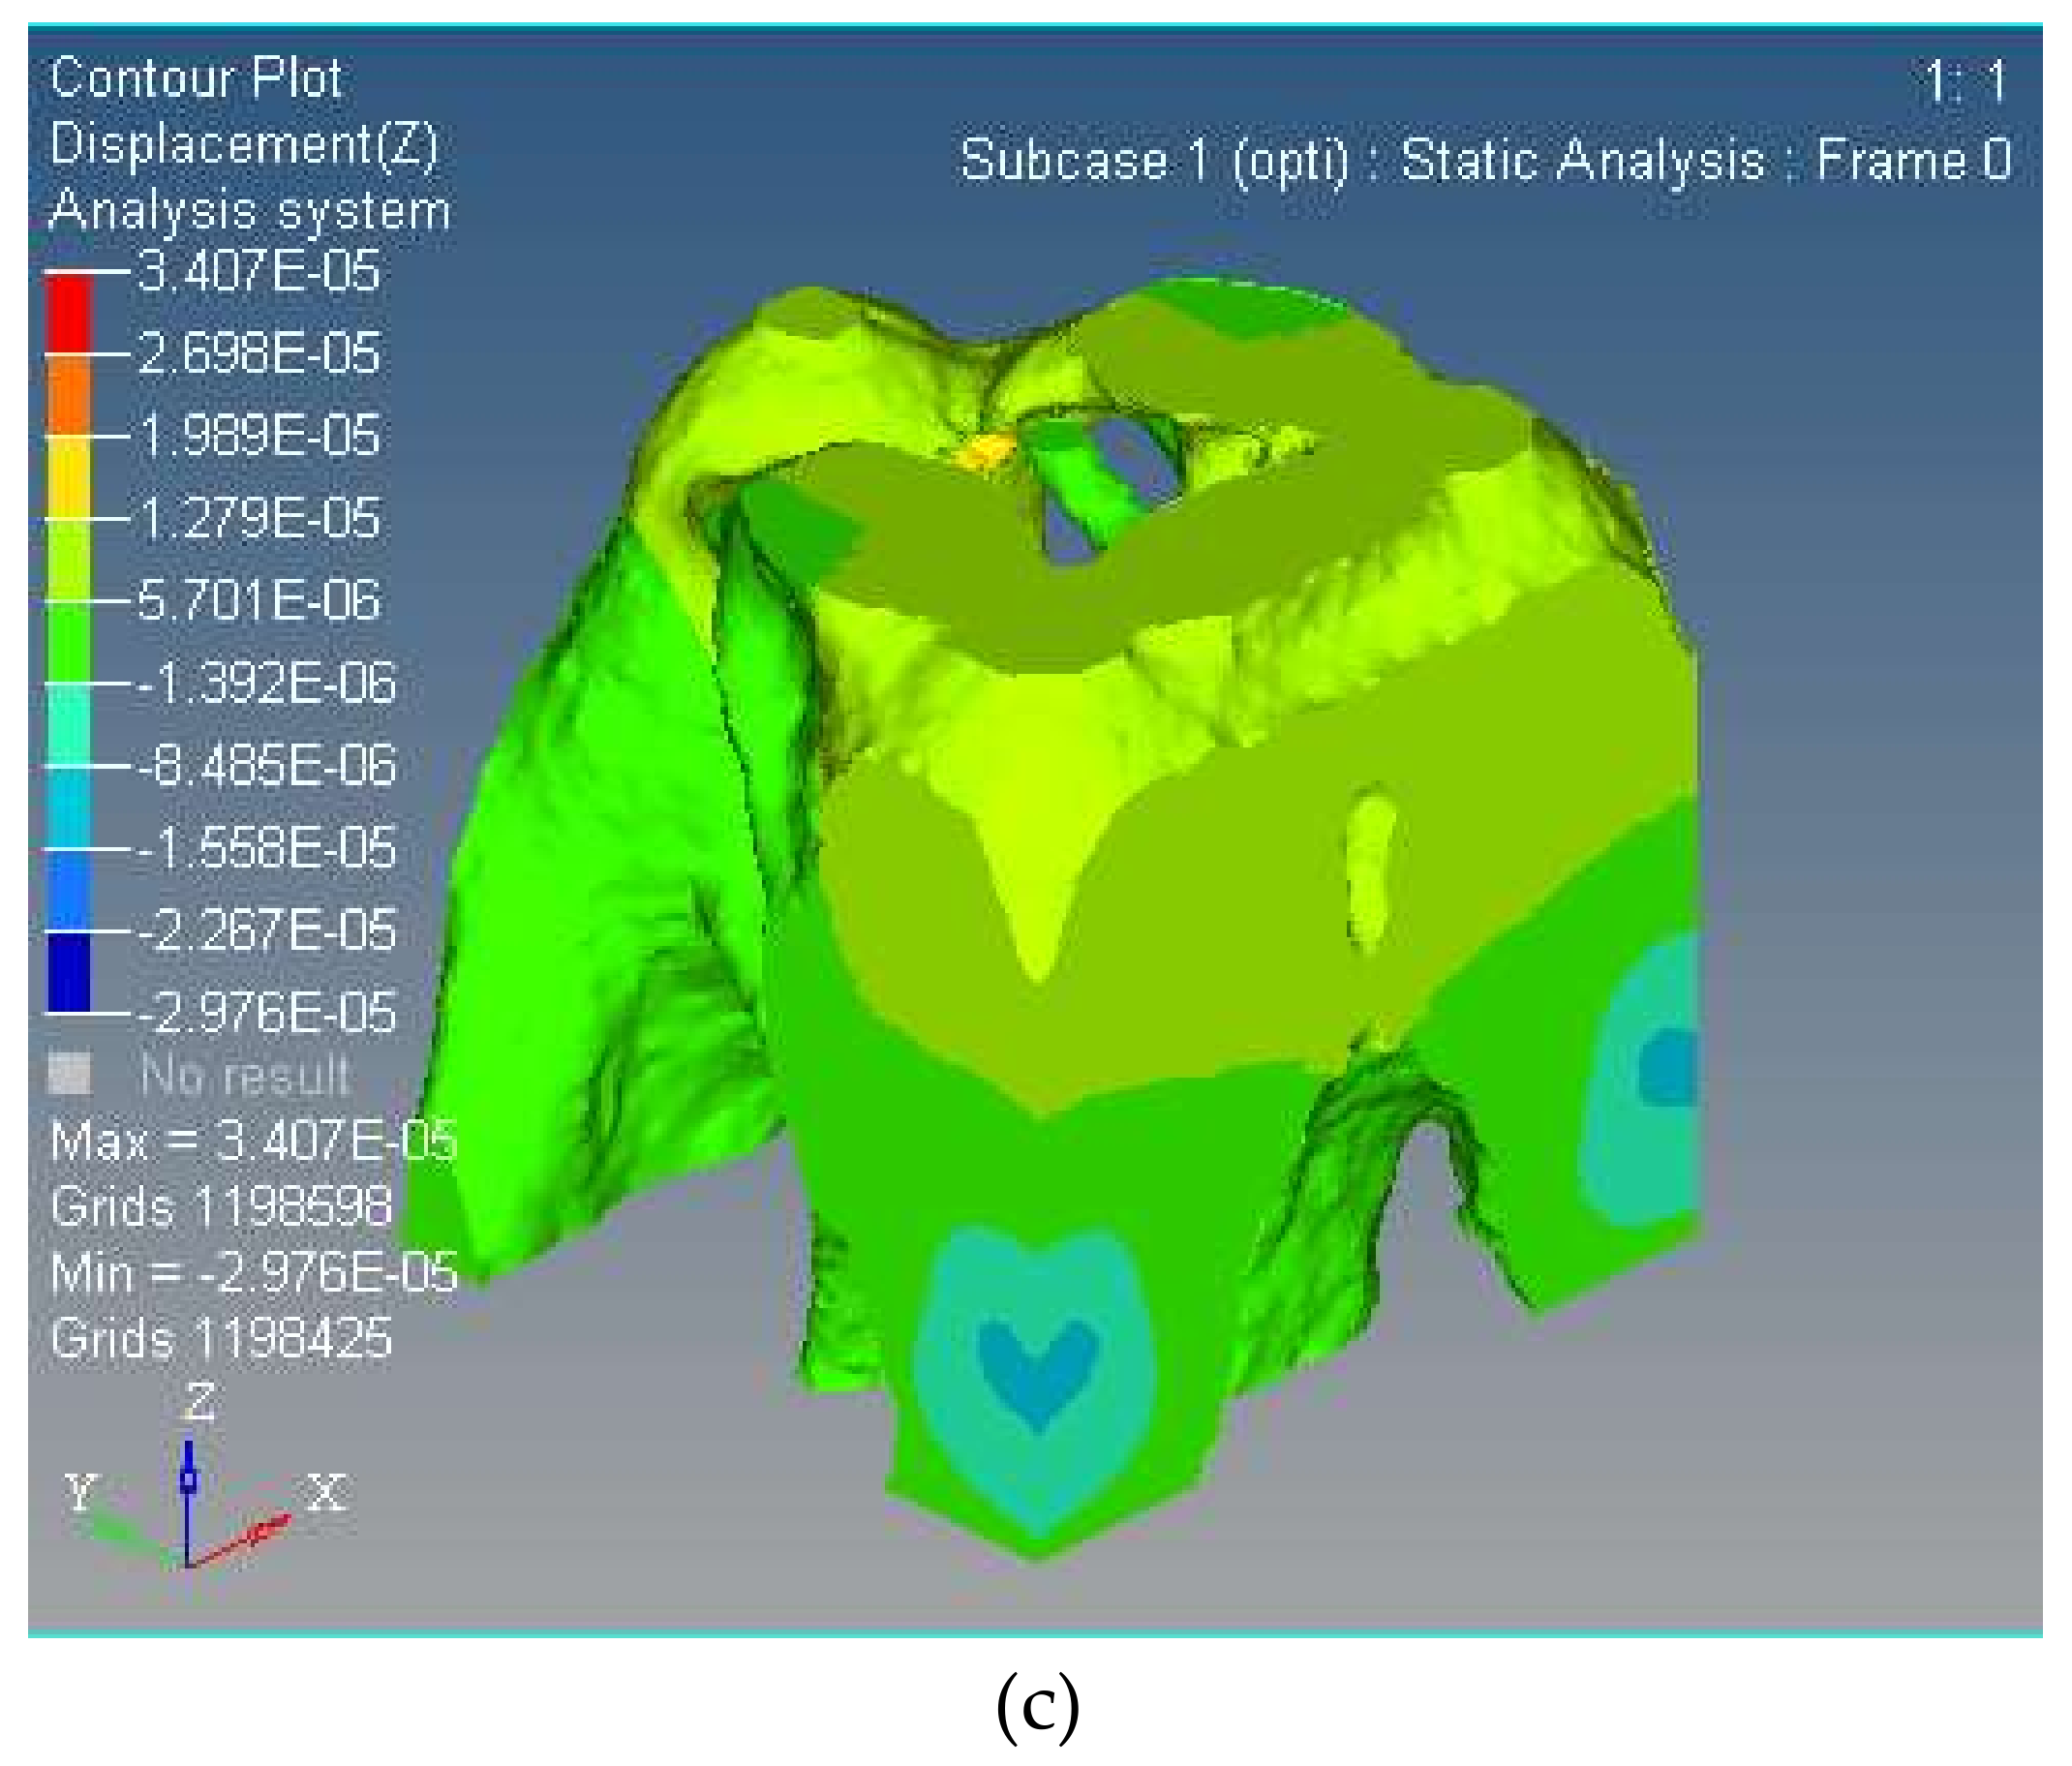Click the dark blue legend color band

(68, 971)
